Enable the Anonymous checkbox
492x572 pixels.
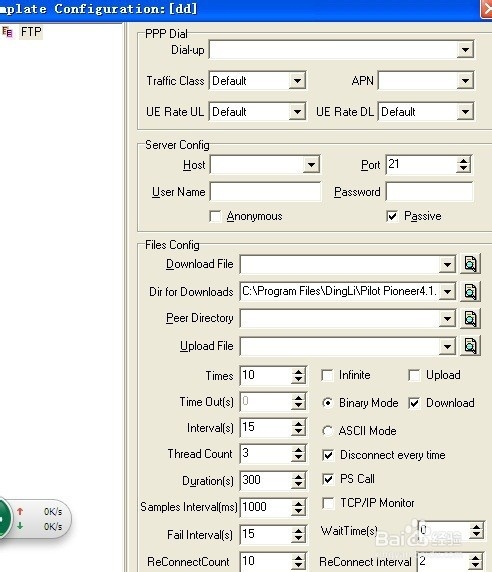click(216, 216)
